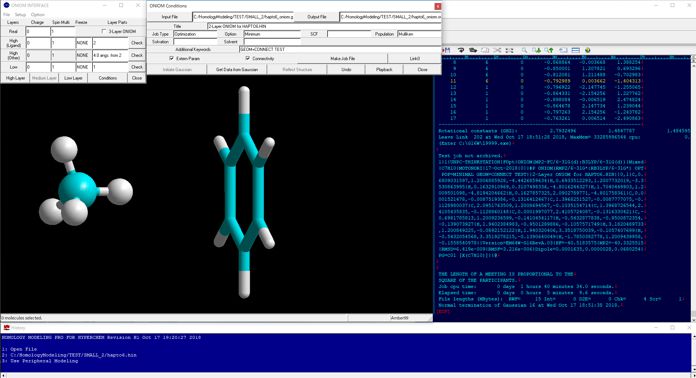Click the High (Ligand) Freeze NONE field

tap(83, 43)
